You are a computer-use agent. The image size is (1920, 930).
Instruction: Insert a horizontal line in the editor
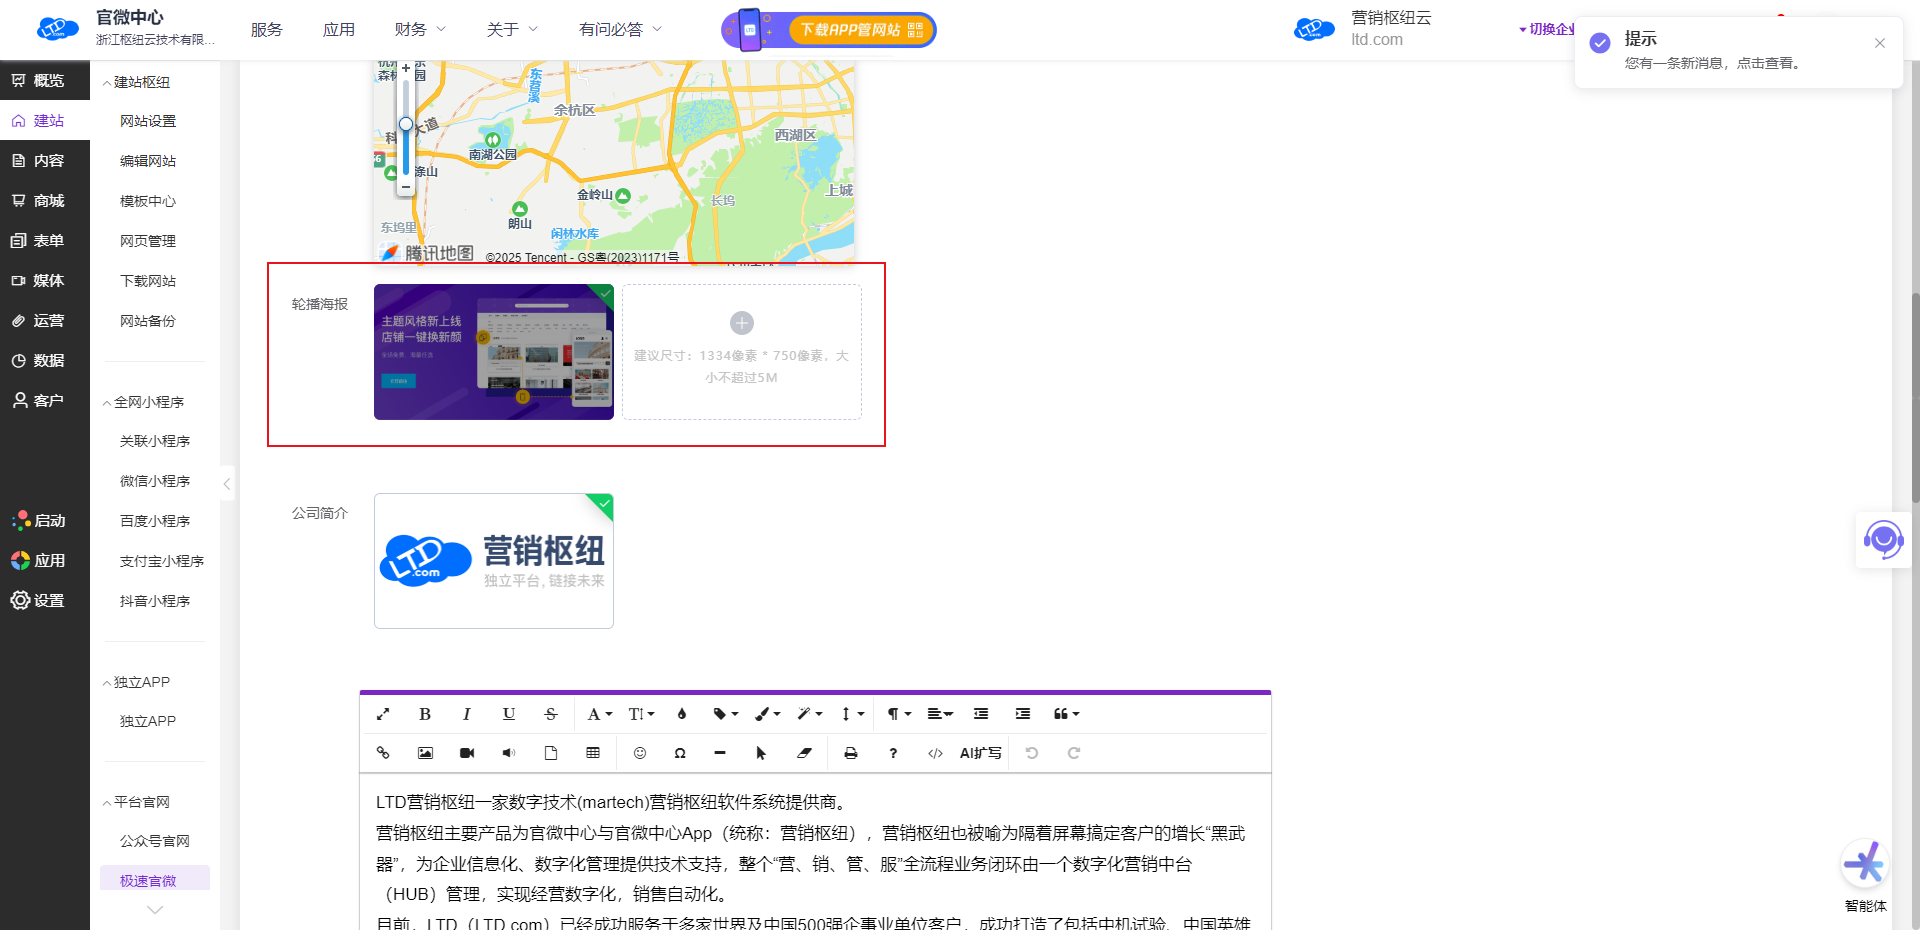point(720,753)
